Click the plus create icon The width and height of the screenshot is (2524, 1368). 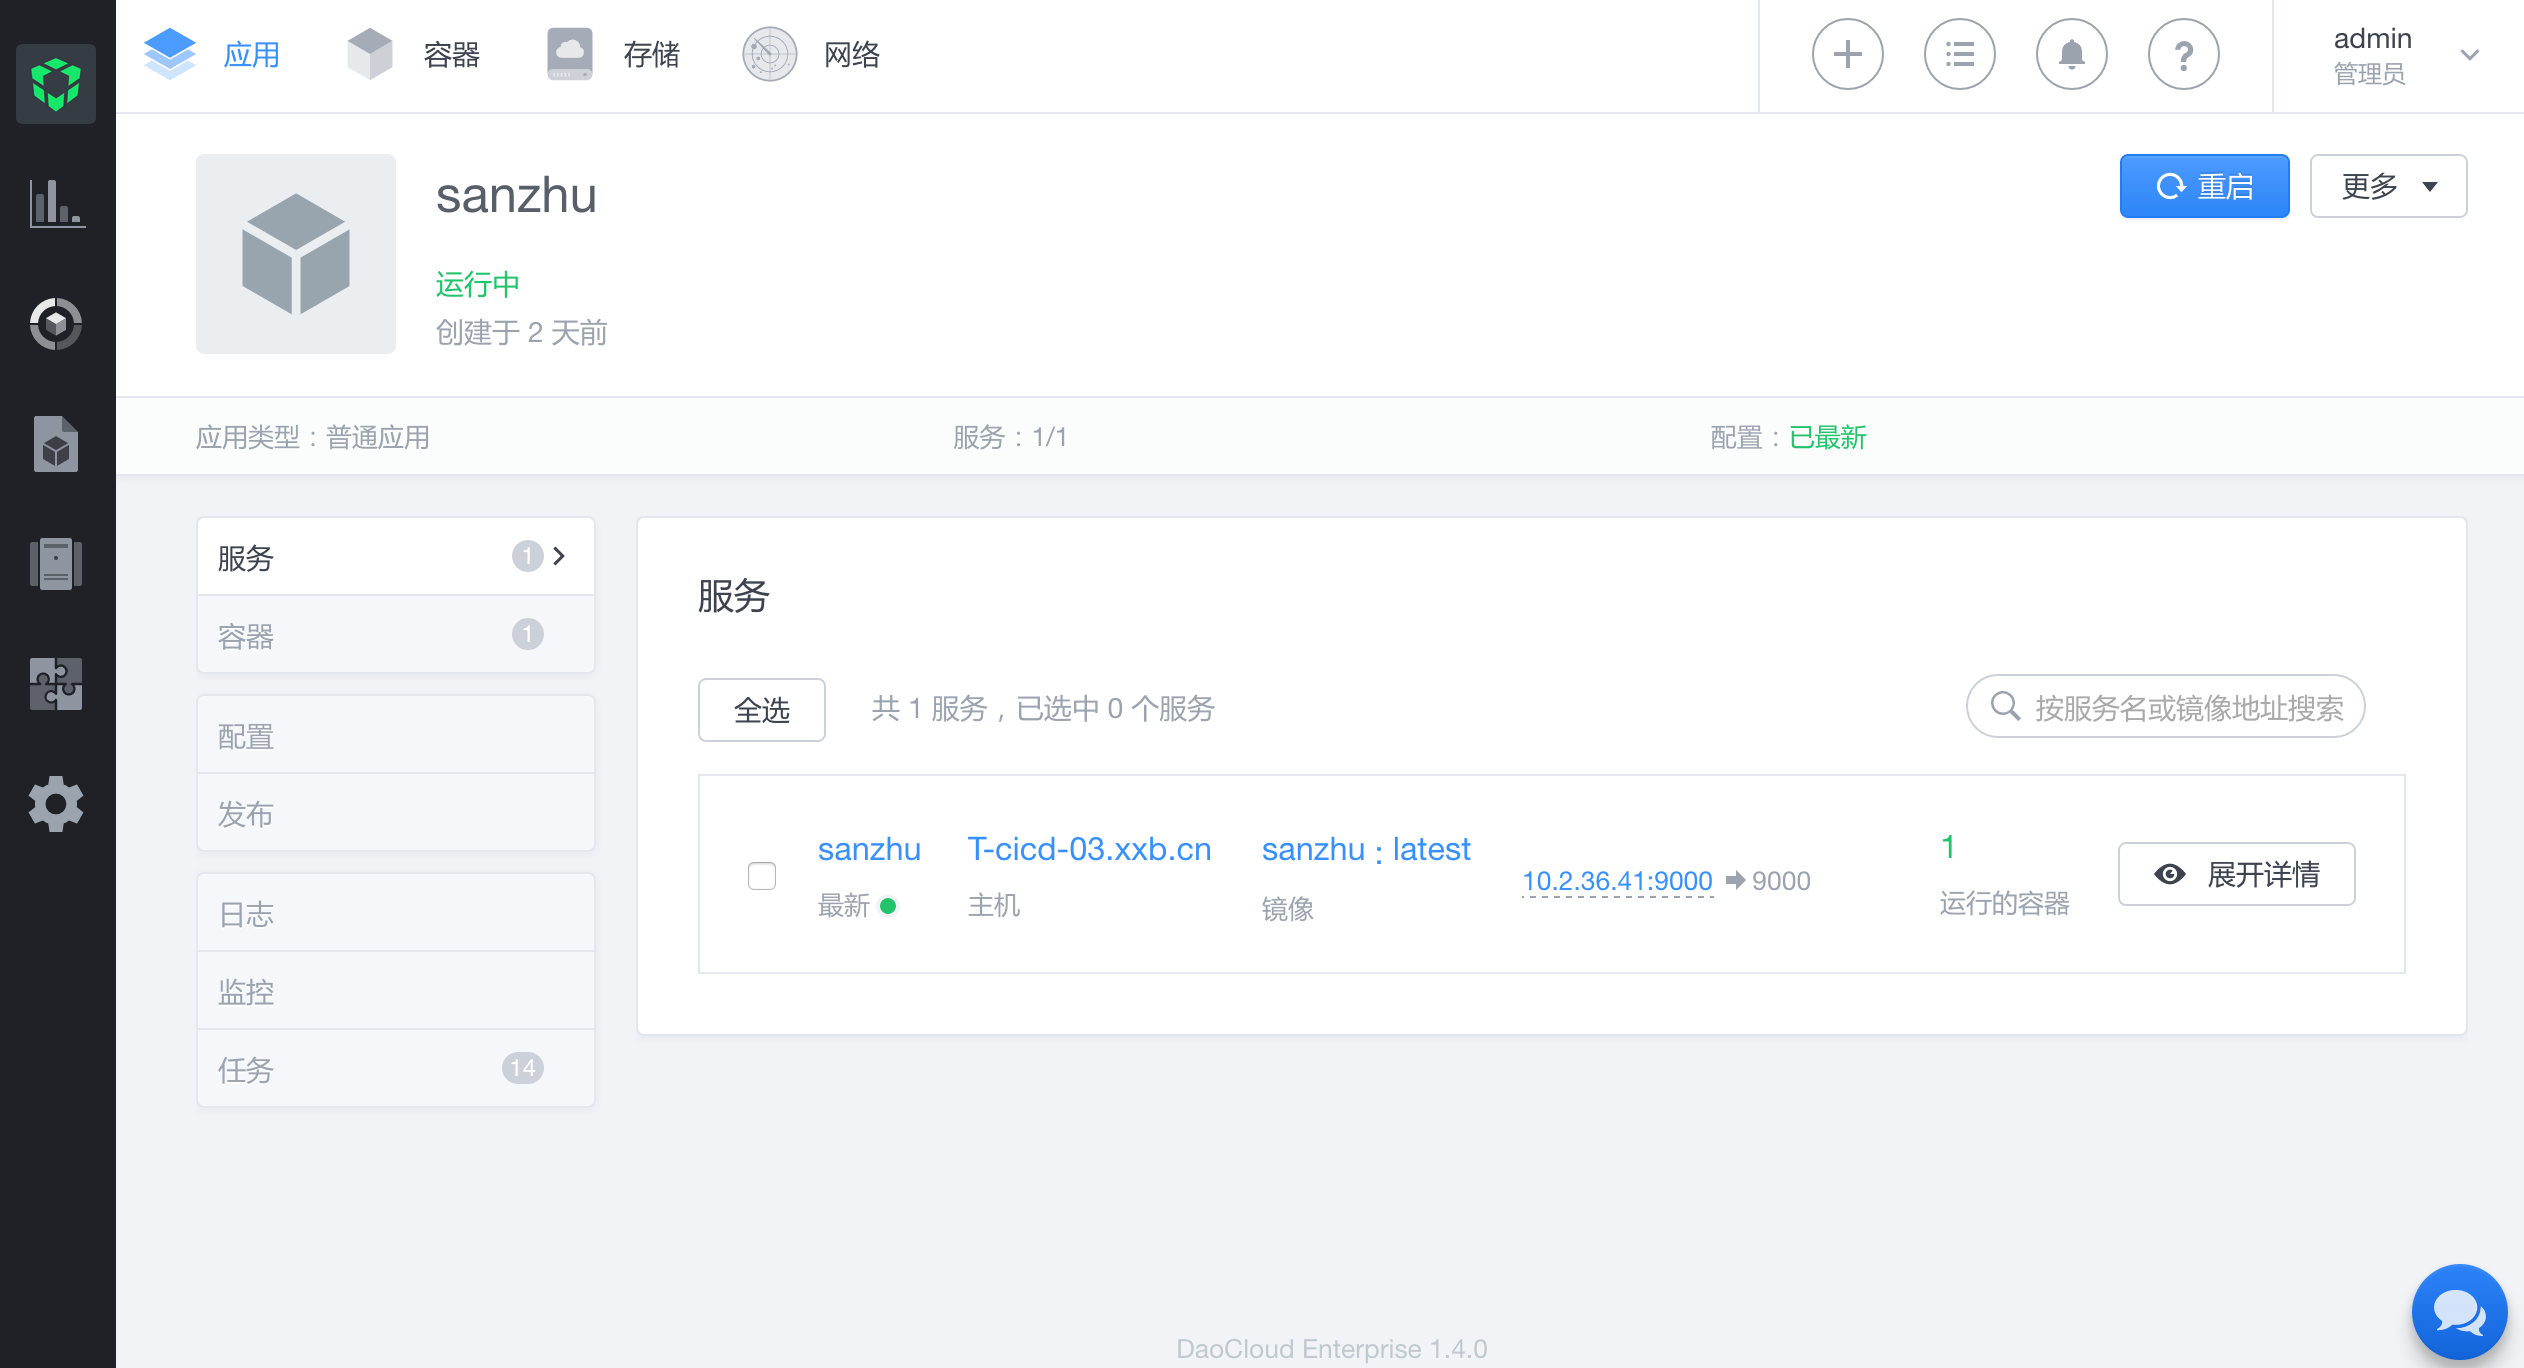(x=1848, y=54)
